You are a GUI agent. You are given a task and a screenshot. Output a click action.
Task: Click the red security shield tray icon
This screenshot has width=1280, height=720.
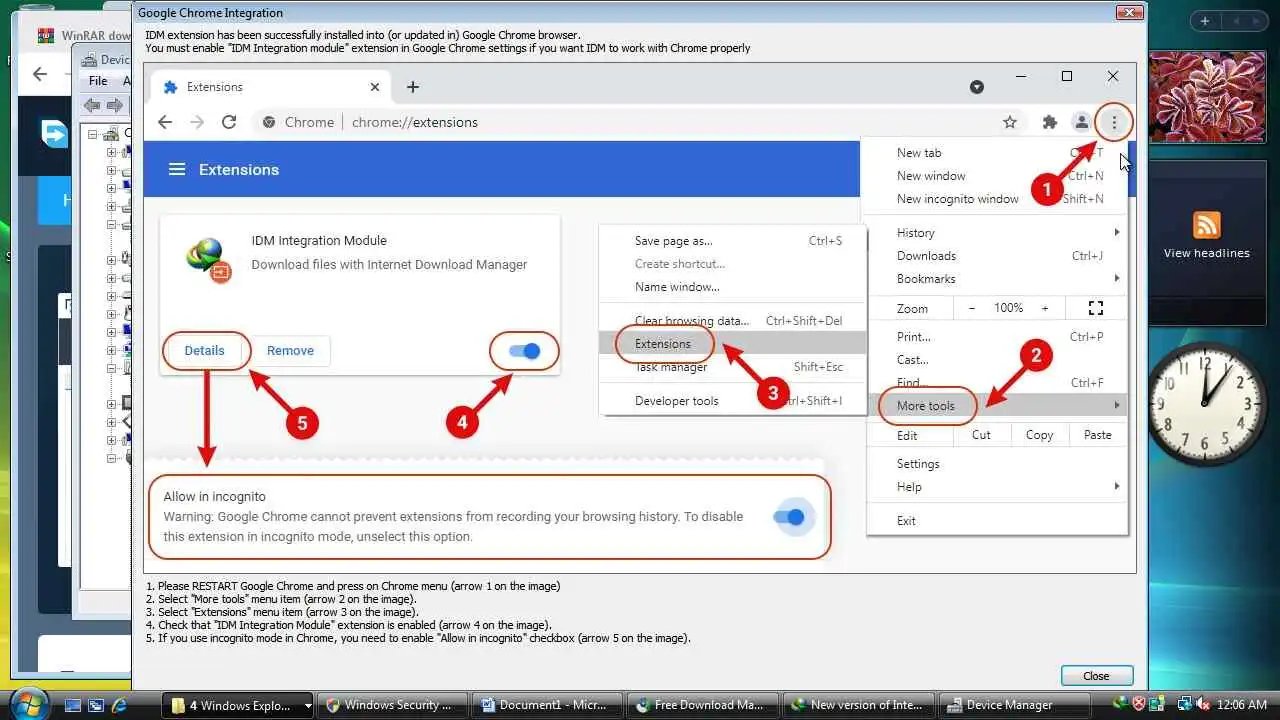tap(1140, 705)
